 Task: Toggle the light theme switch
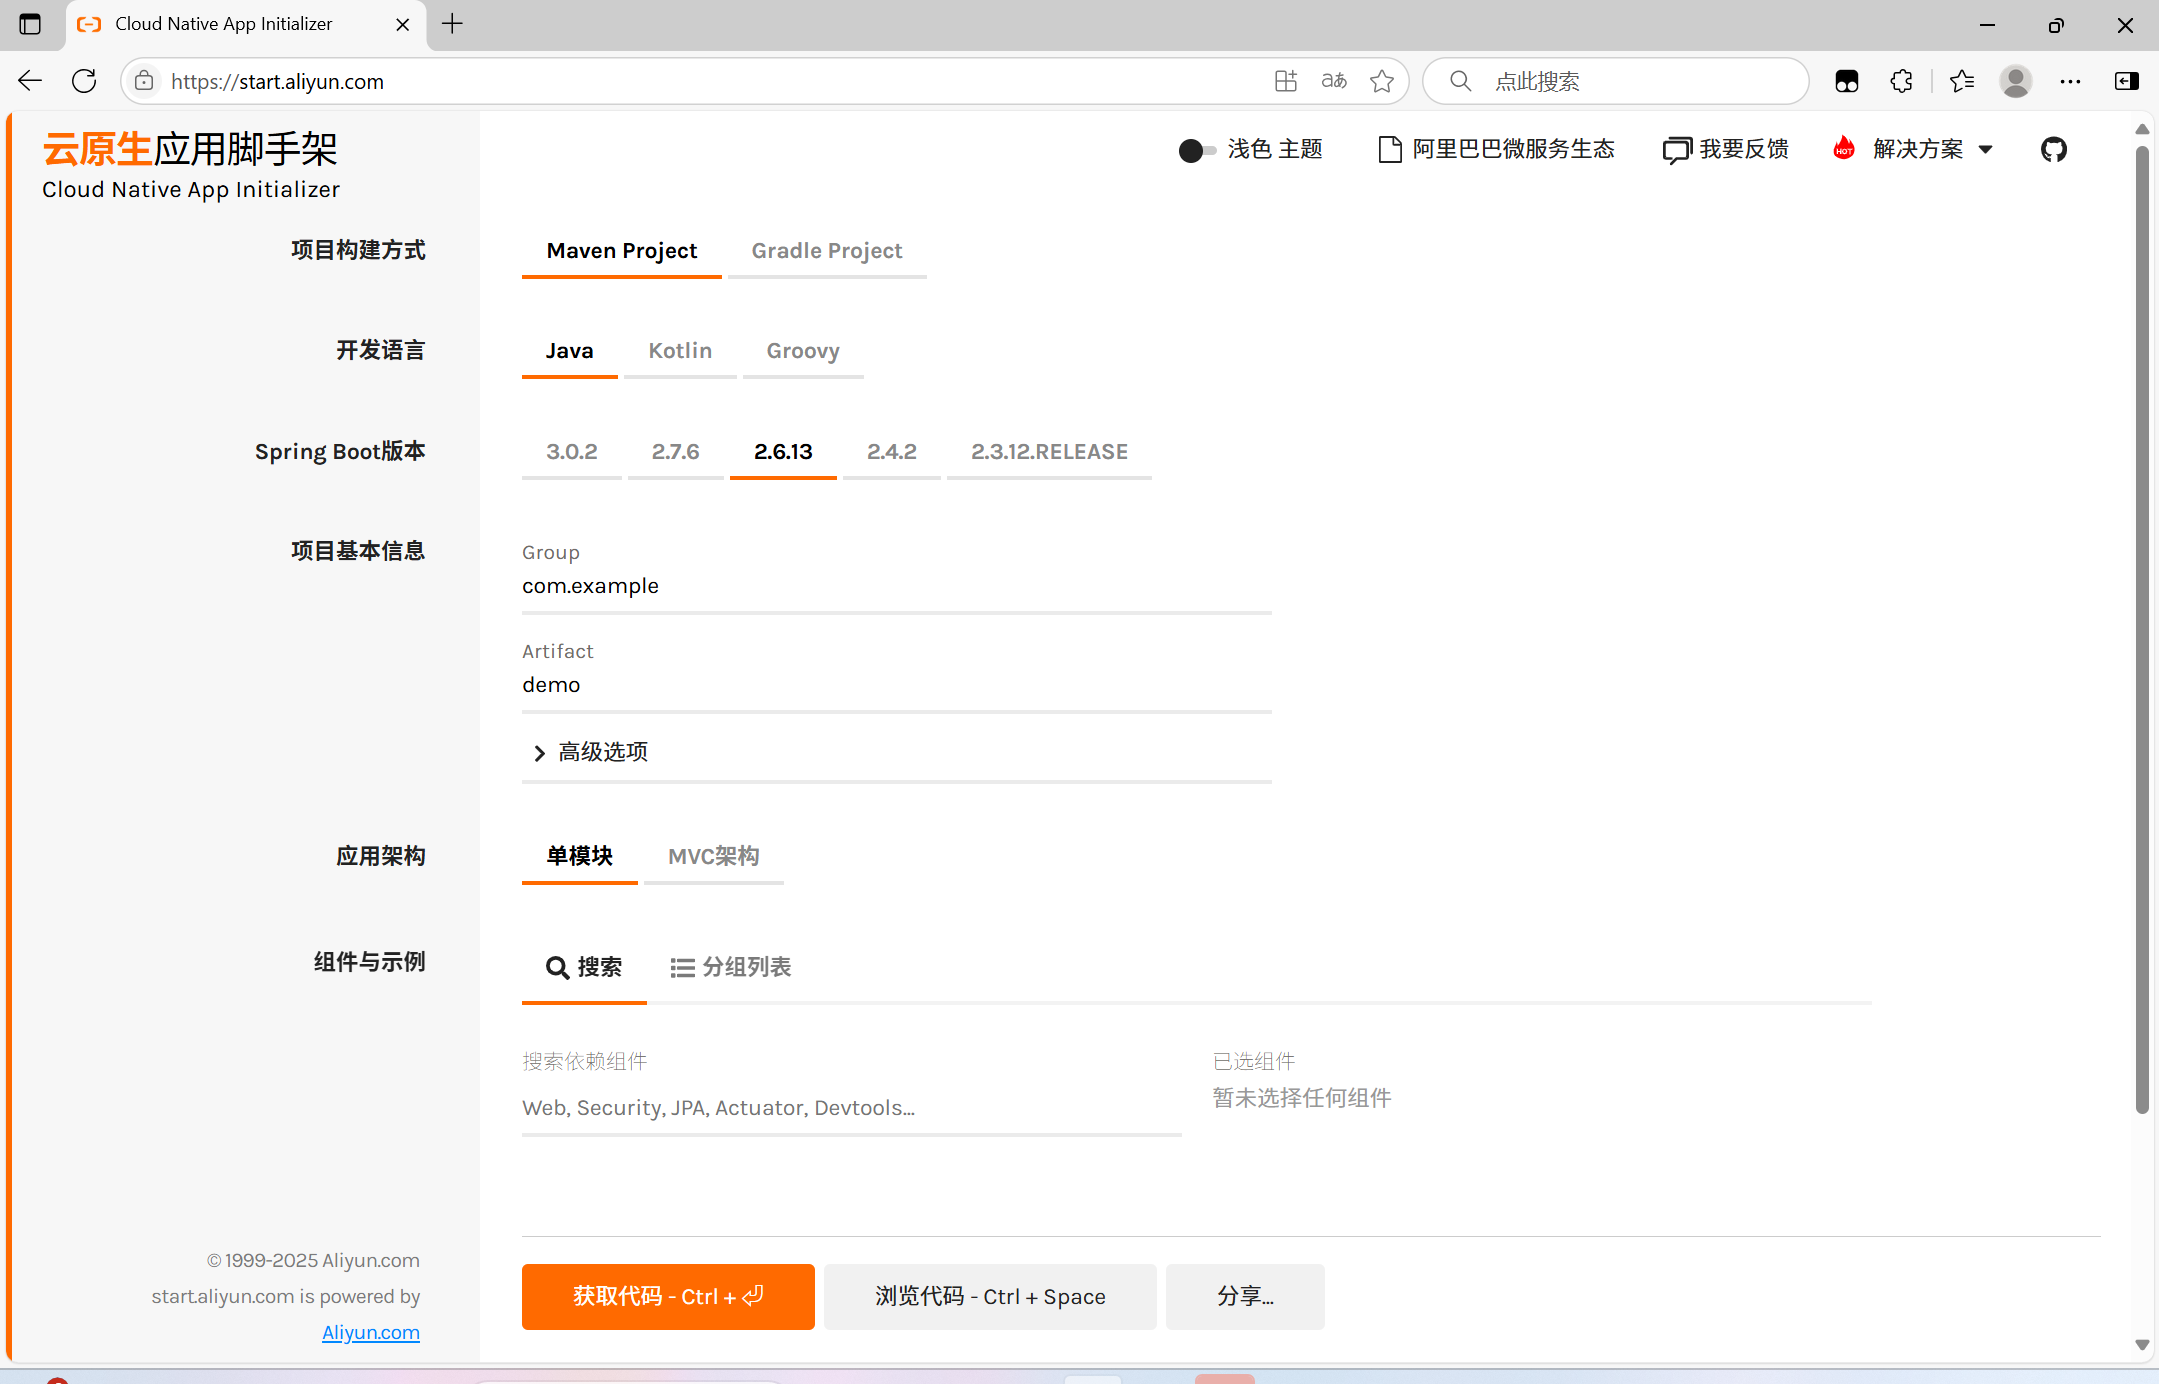pos(1197,150)
